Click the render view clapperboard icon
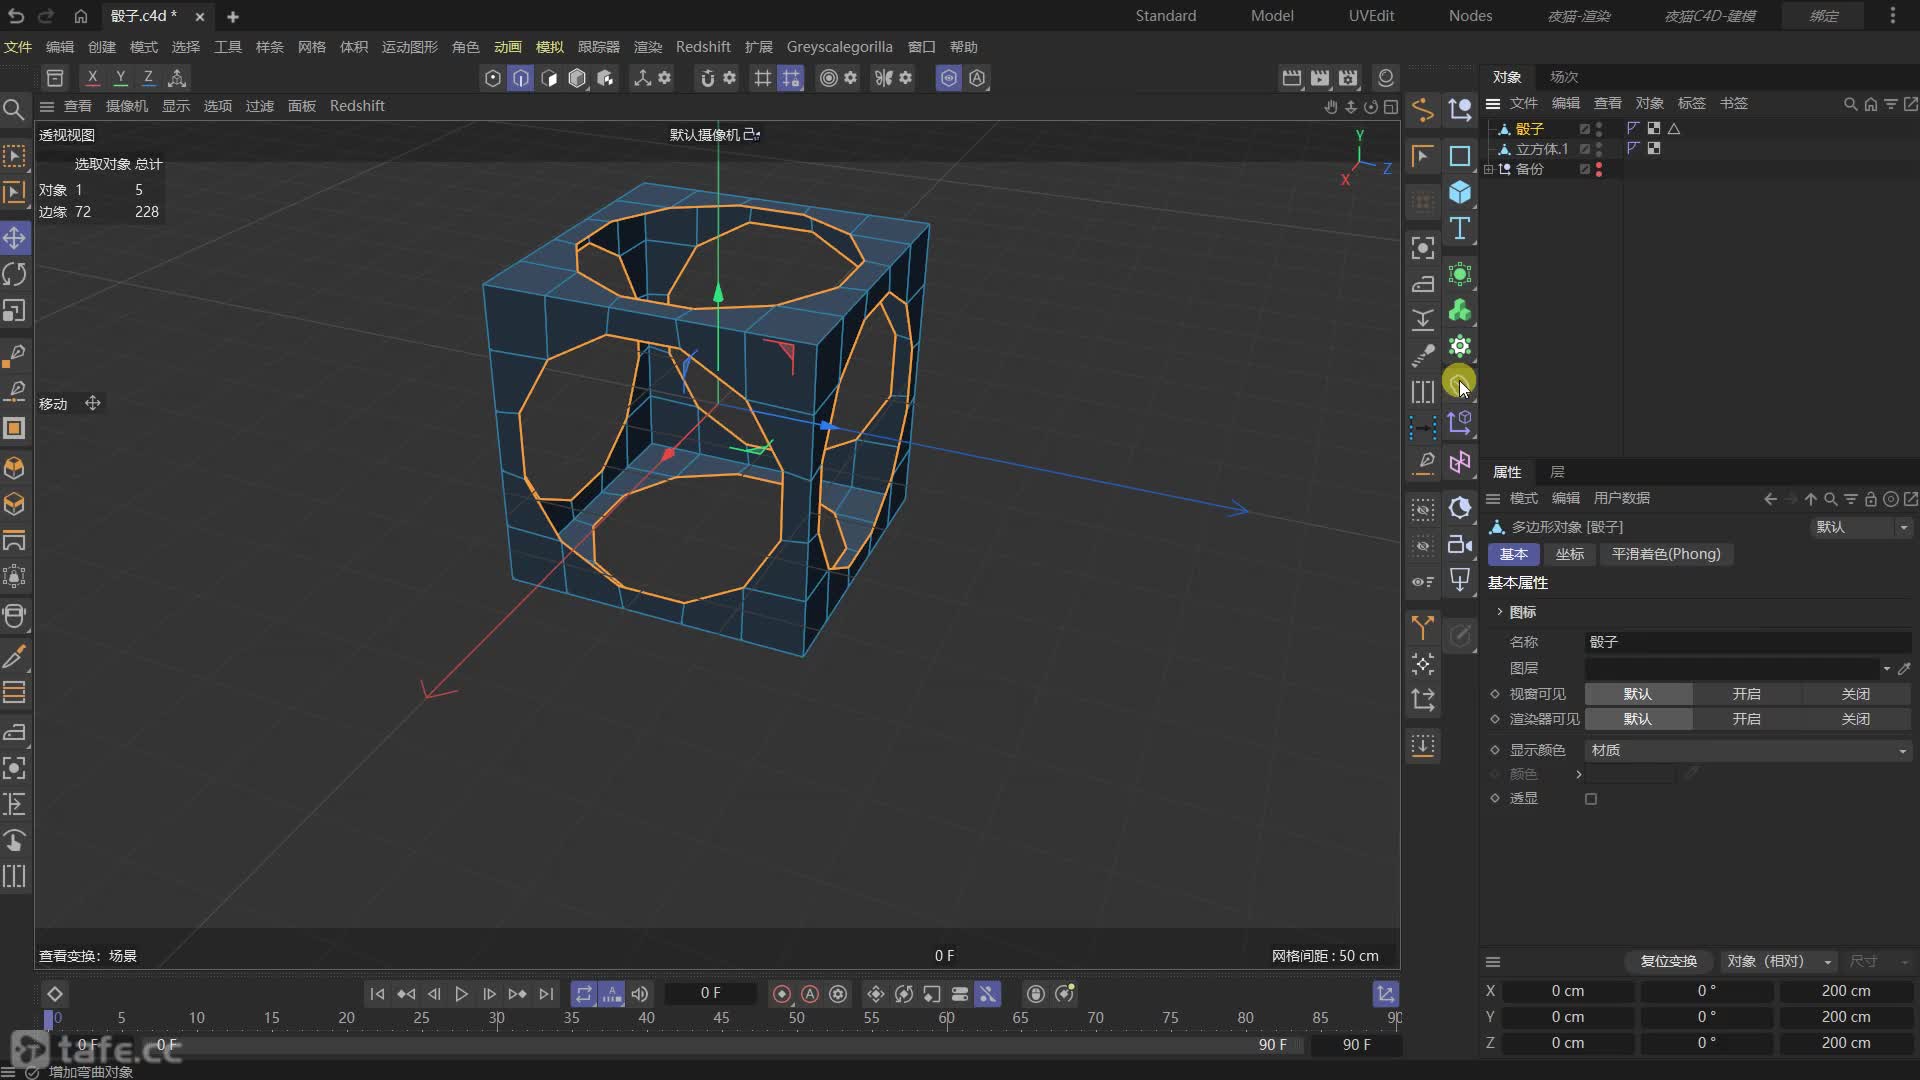 point(1292,78)
